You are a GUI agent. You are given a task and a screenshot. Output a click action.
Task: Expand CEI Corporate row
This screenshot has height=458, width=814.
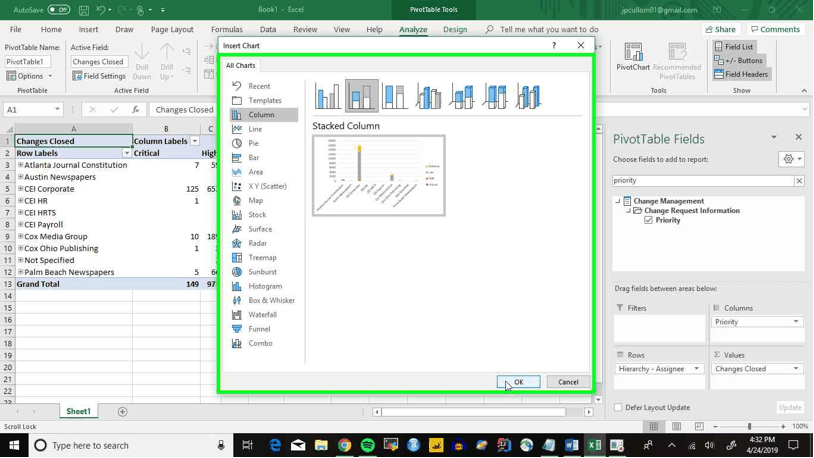coord(20,188)
